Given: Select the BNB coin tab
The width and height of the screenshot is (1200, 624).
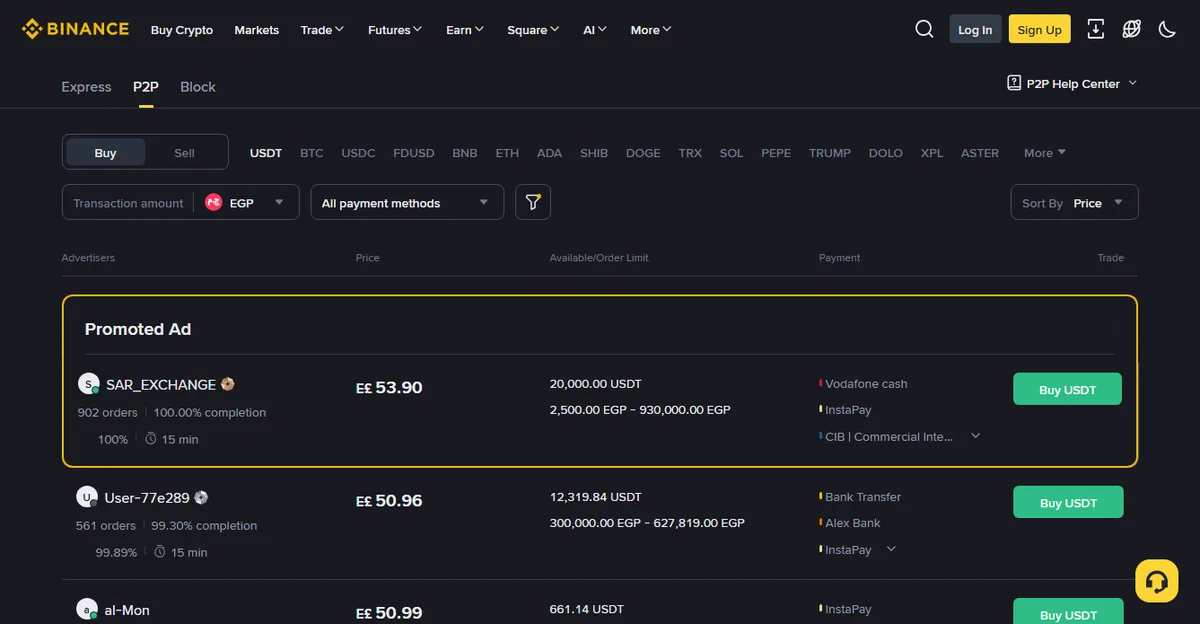Looking at the screenshot, I should coord(465,153).
